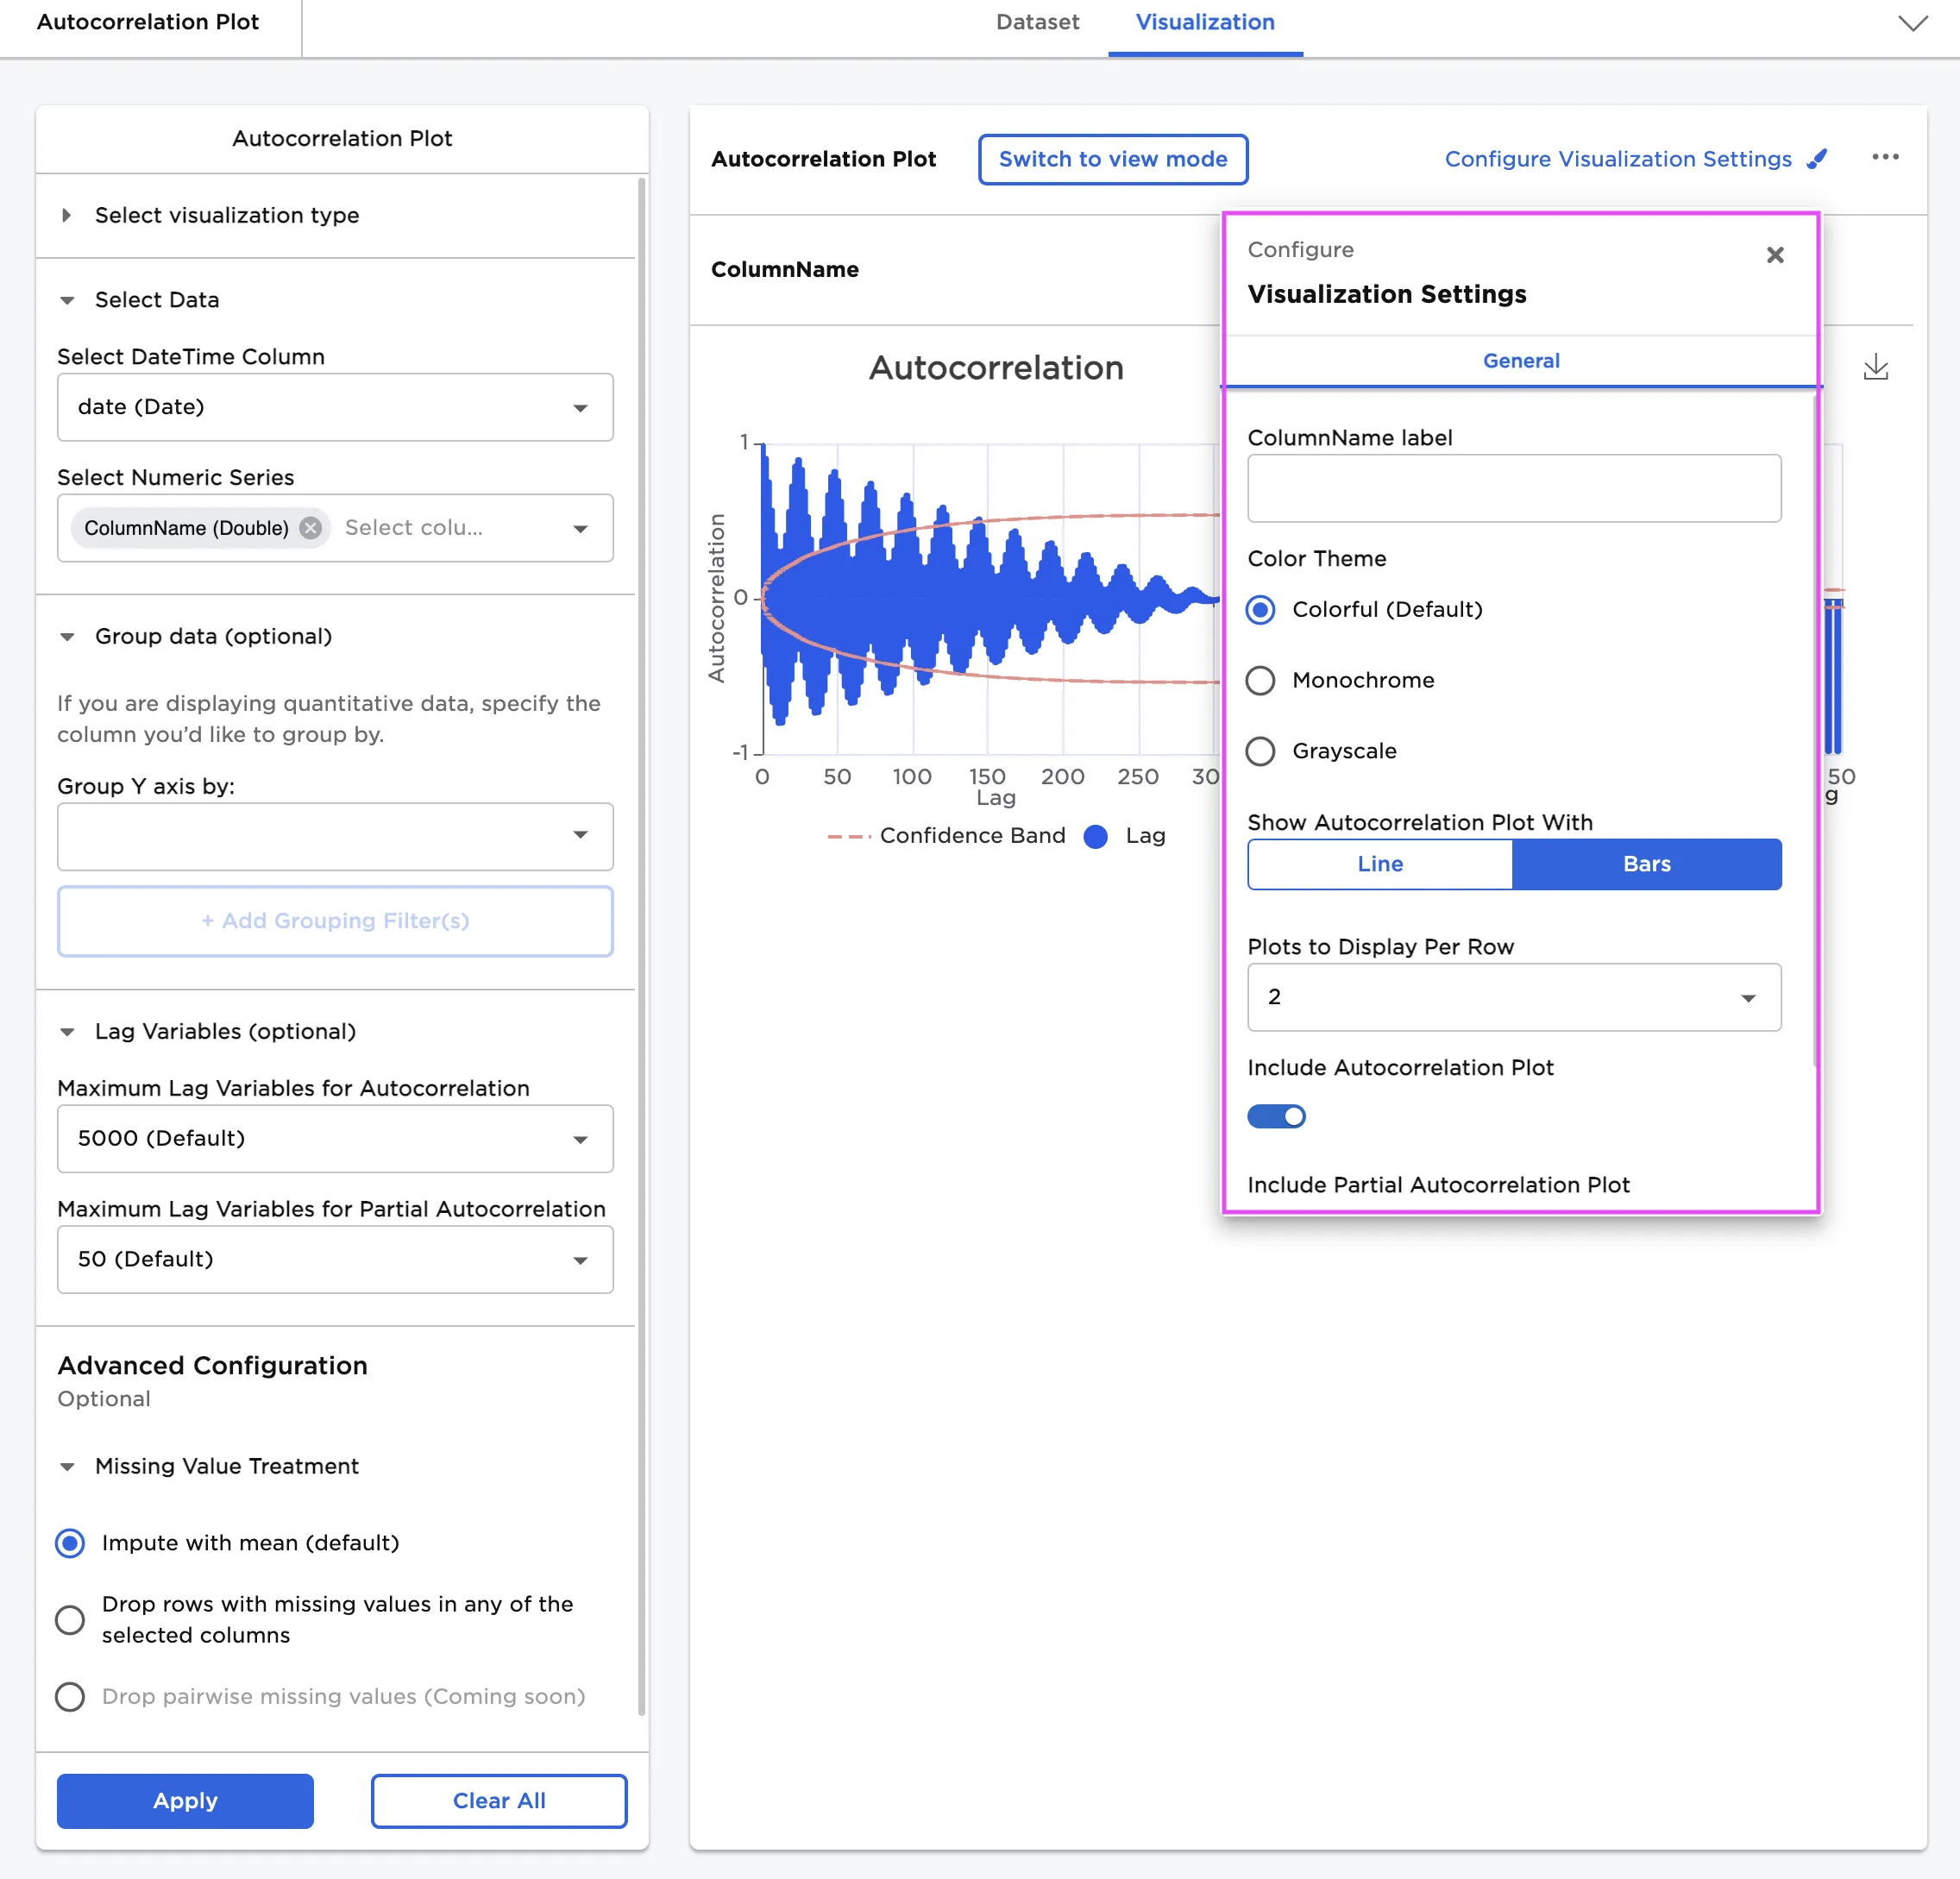Select the General settings tab
The height and width of the screenshot is (1879, 1960).
click(x=1520, y=361)
